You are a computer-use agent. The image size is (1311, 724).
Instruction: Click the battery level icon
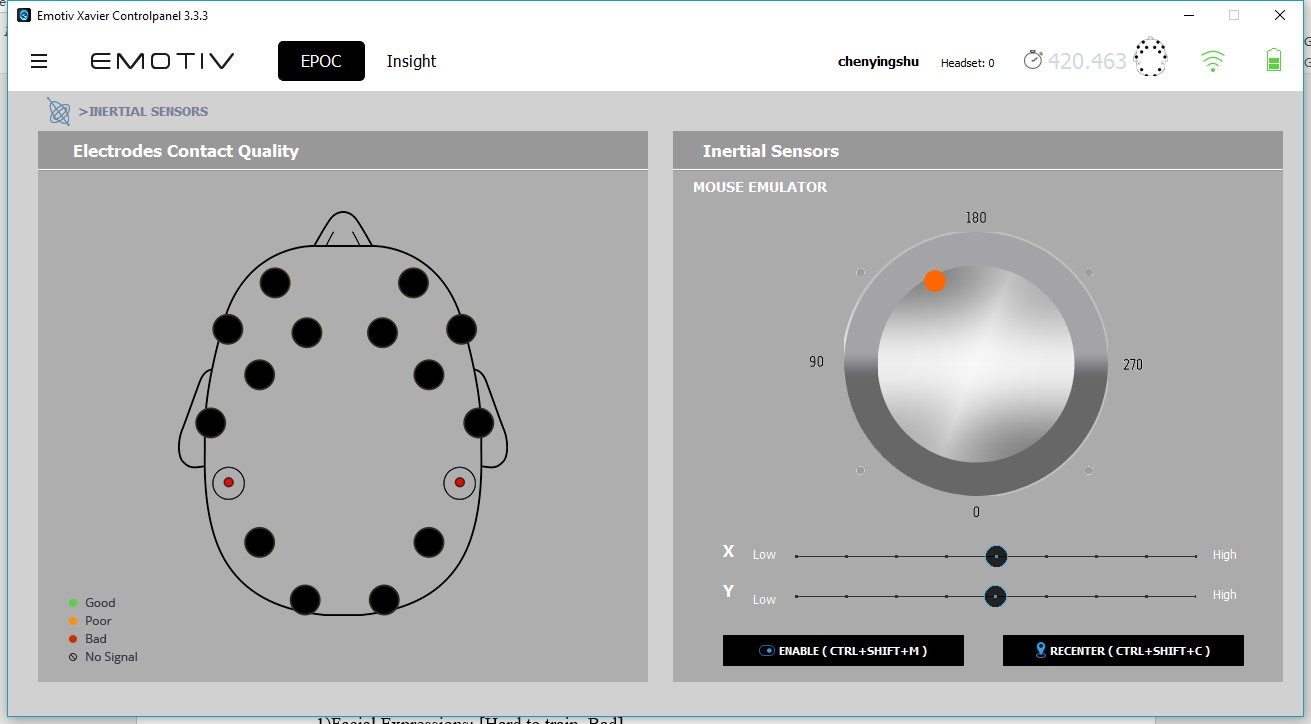(x=1273, y=60)
